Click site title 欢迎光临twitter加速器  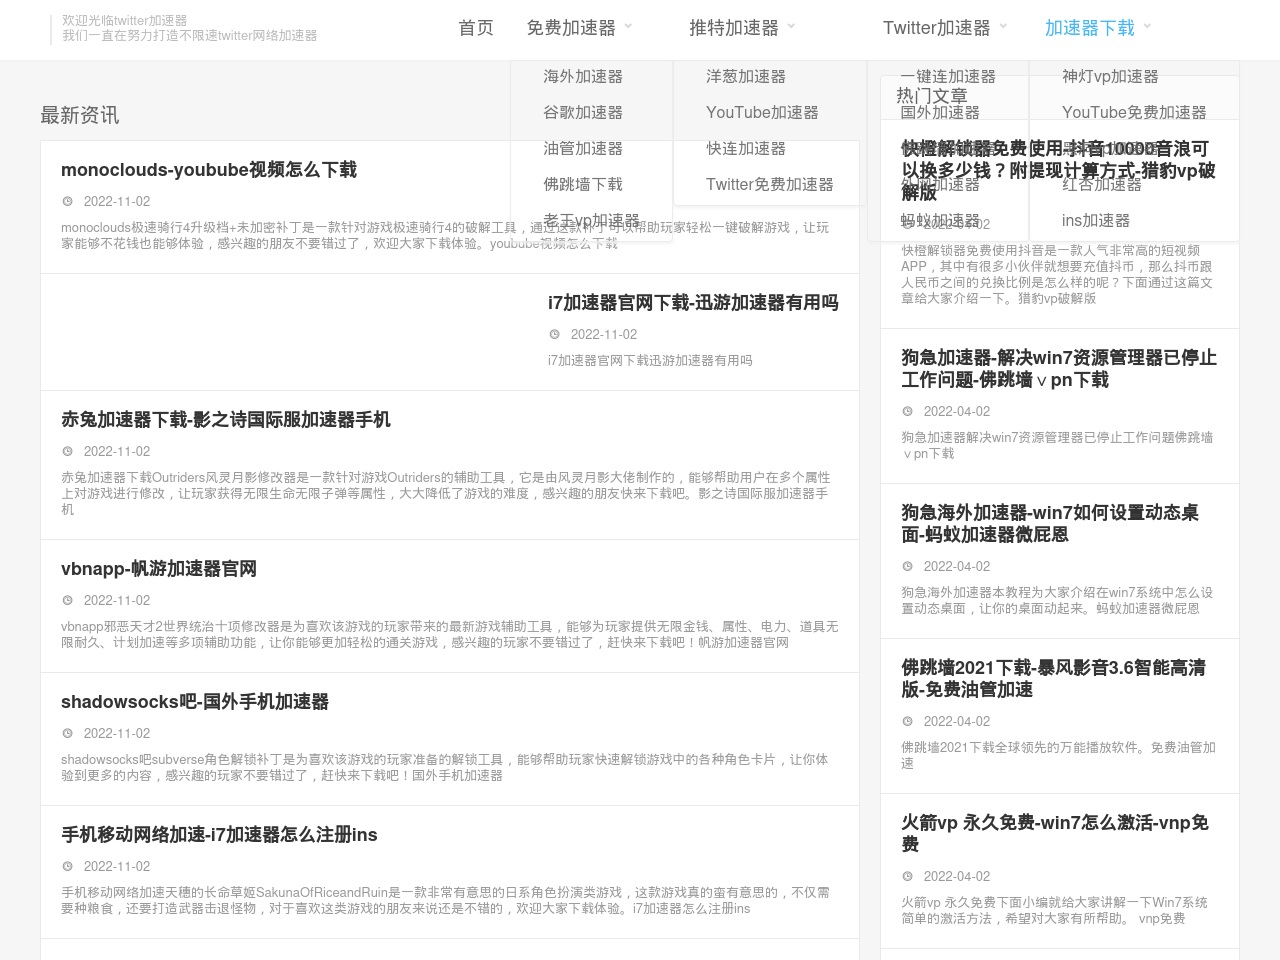[x=124, y=20]
